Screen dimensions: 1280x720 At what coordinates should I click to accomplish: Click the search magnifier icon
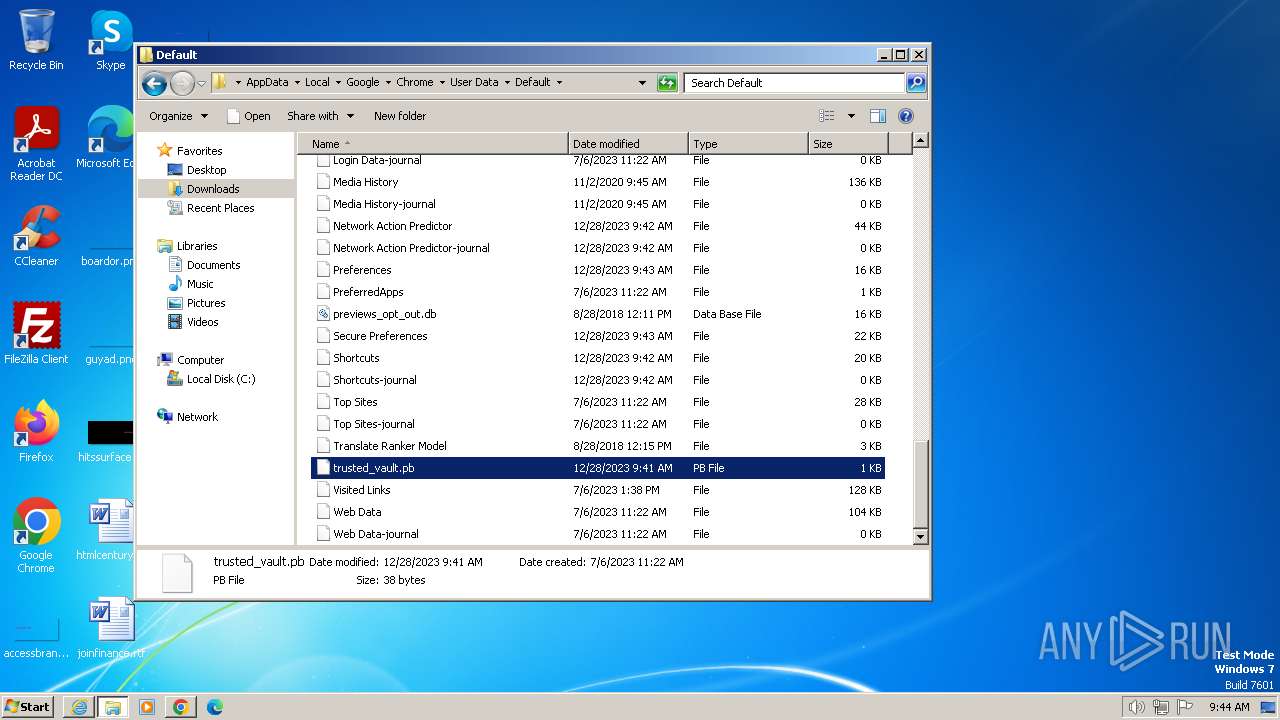pyautogui.click(x=915, y=83)
